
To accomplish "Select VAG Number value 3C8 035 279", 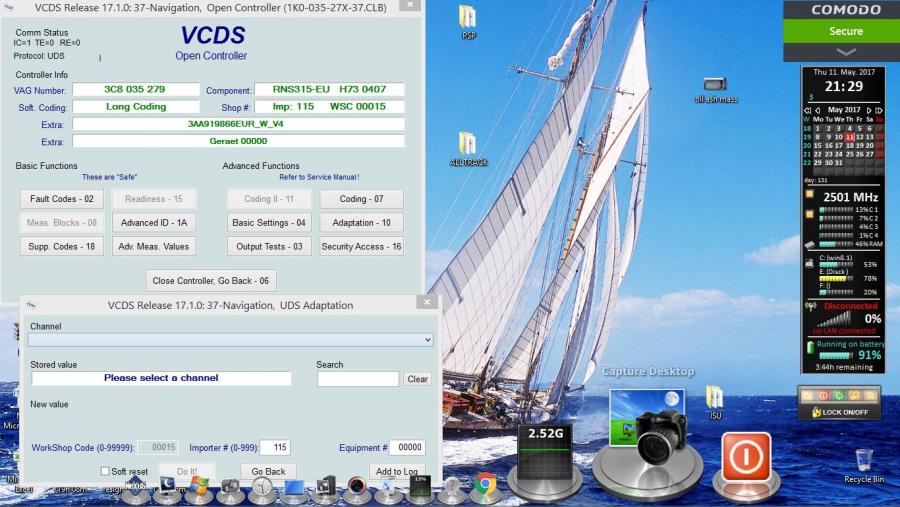I will 135,90.
